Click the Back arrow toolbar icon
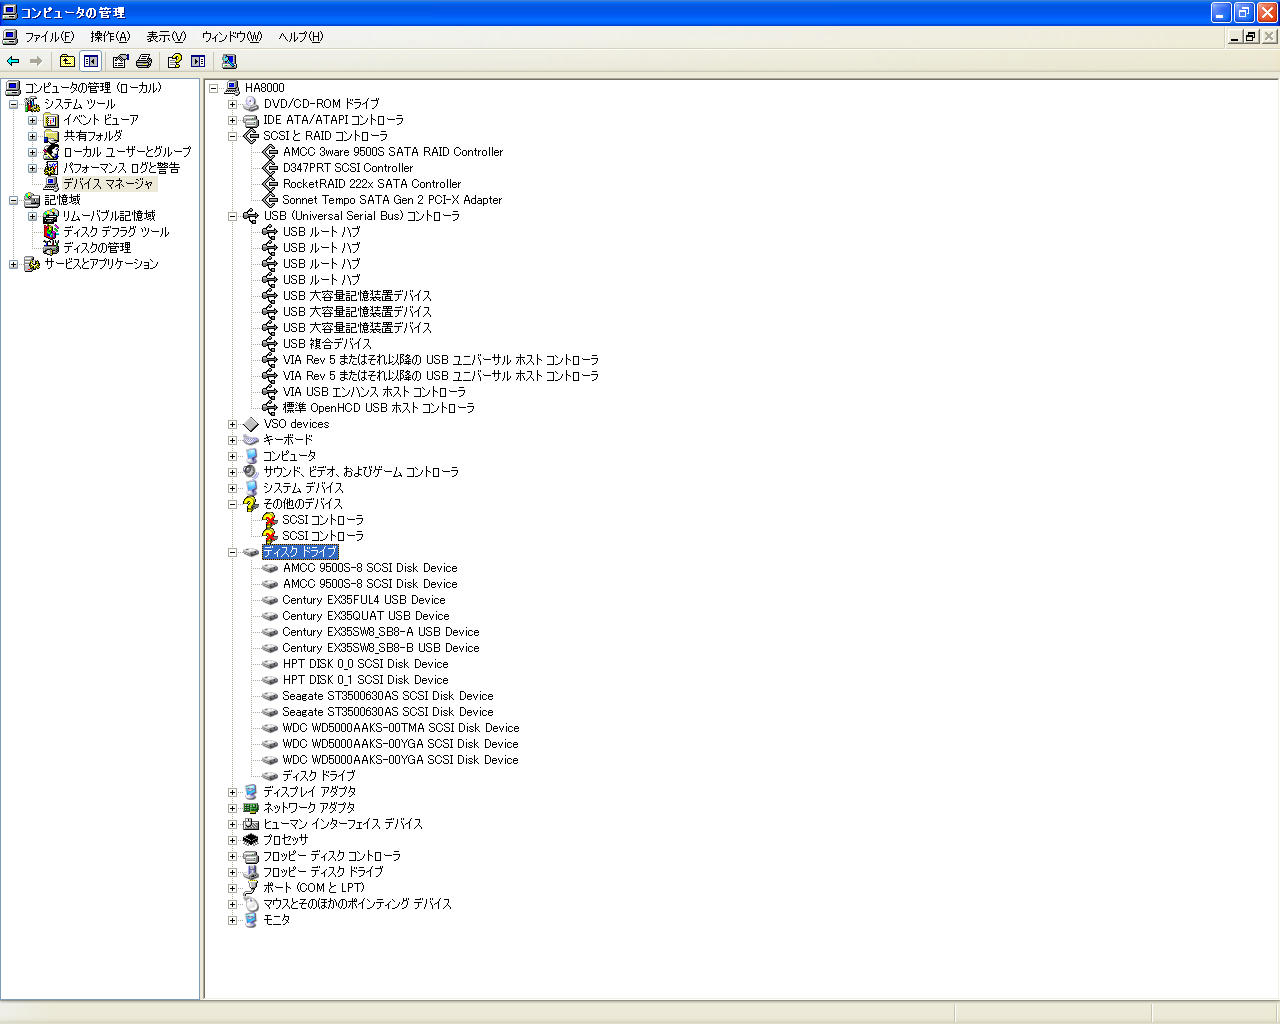 tap(13, 61)
